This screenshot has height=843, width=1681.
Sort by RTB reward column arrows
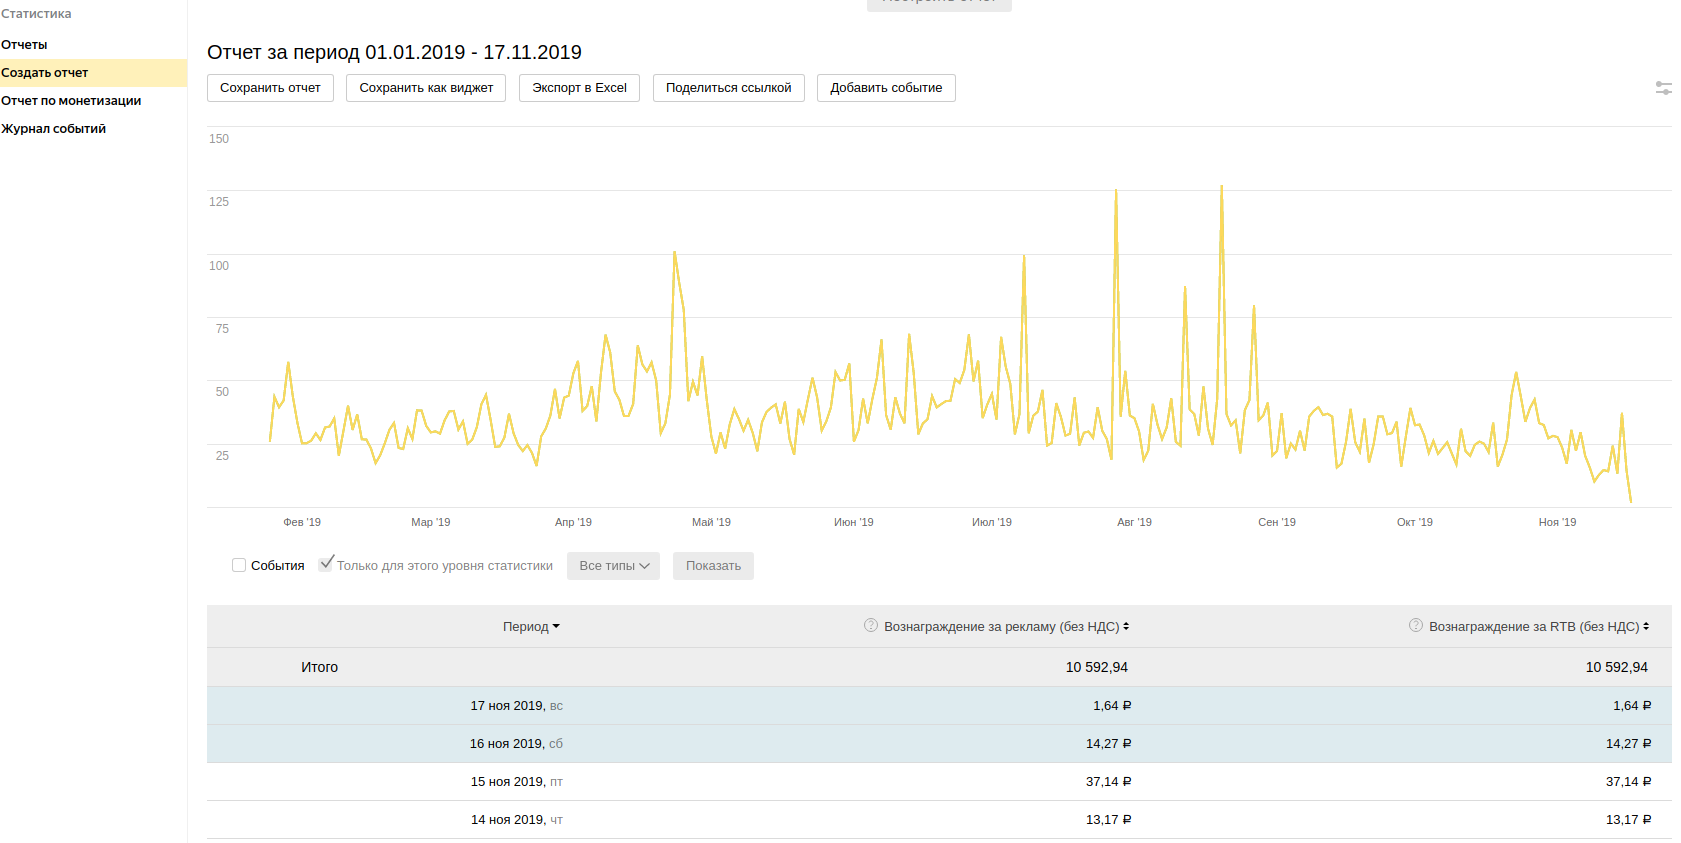coord(1646,627)
